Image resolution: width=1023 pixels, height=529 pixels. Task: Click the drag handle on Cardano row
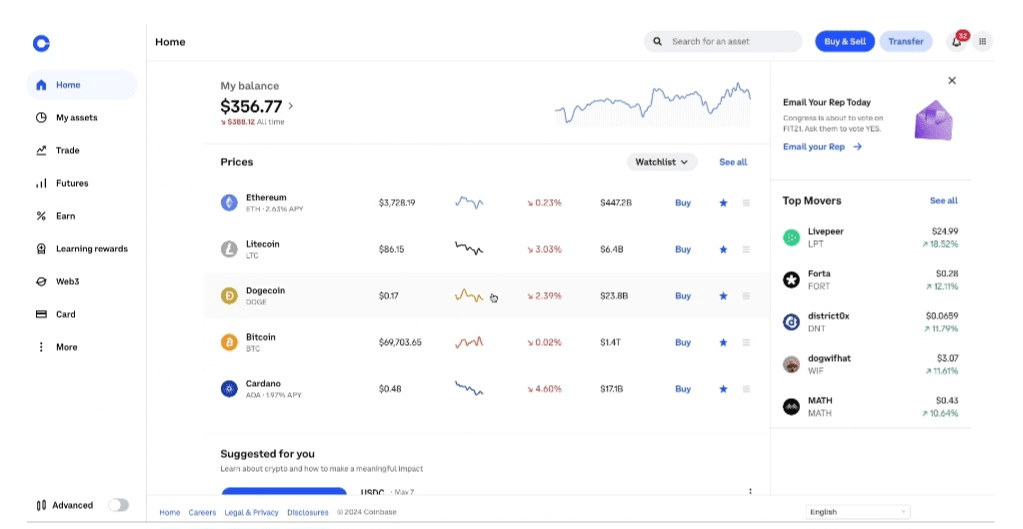click(746, 389)
